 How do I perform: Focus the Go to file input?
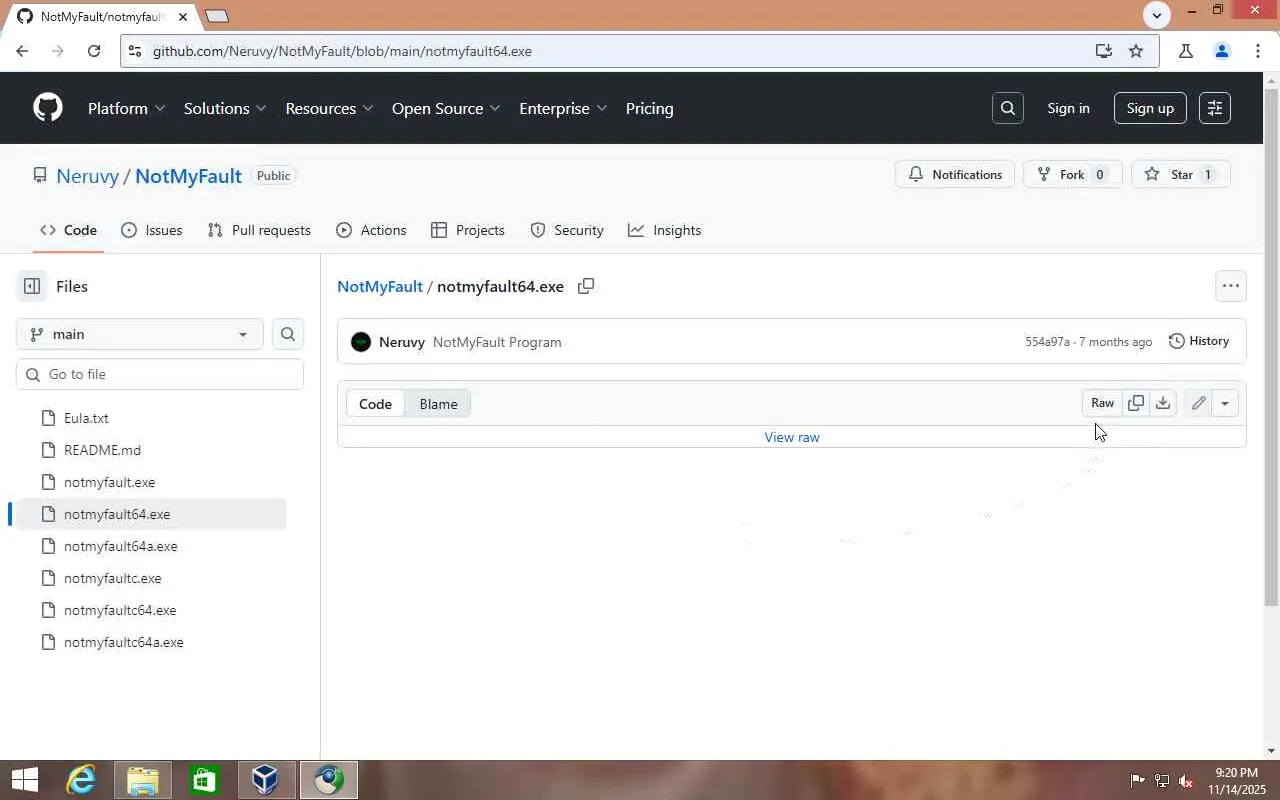click(x=160, y=374)
